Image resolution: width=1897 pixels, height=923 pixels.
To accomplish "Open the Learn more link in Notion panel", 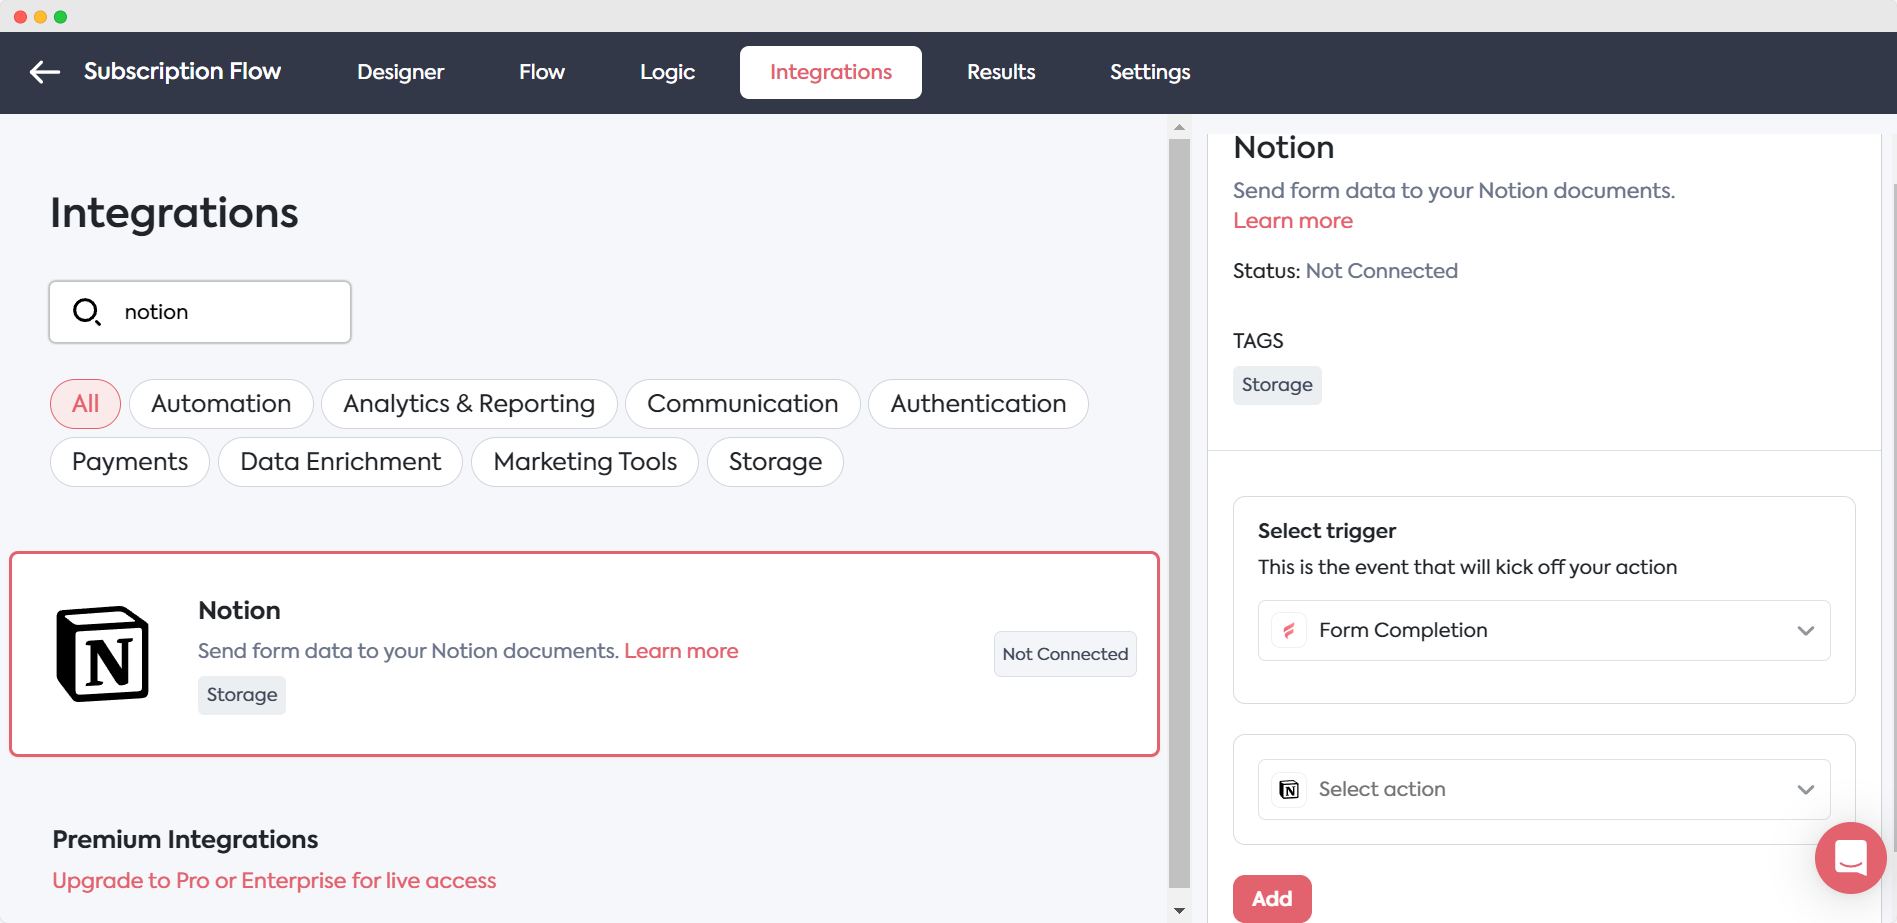I will click(x=1293, y=220).
